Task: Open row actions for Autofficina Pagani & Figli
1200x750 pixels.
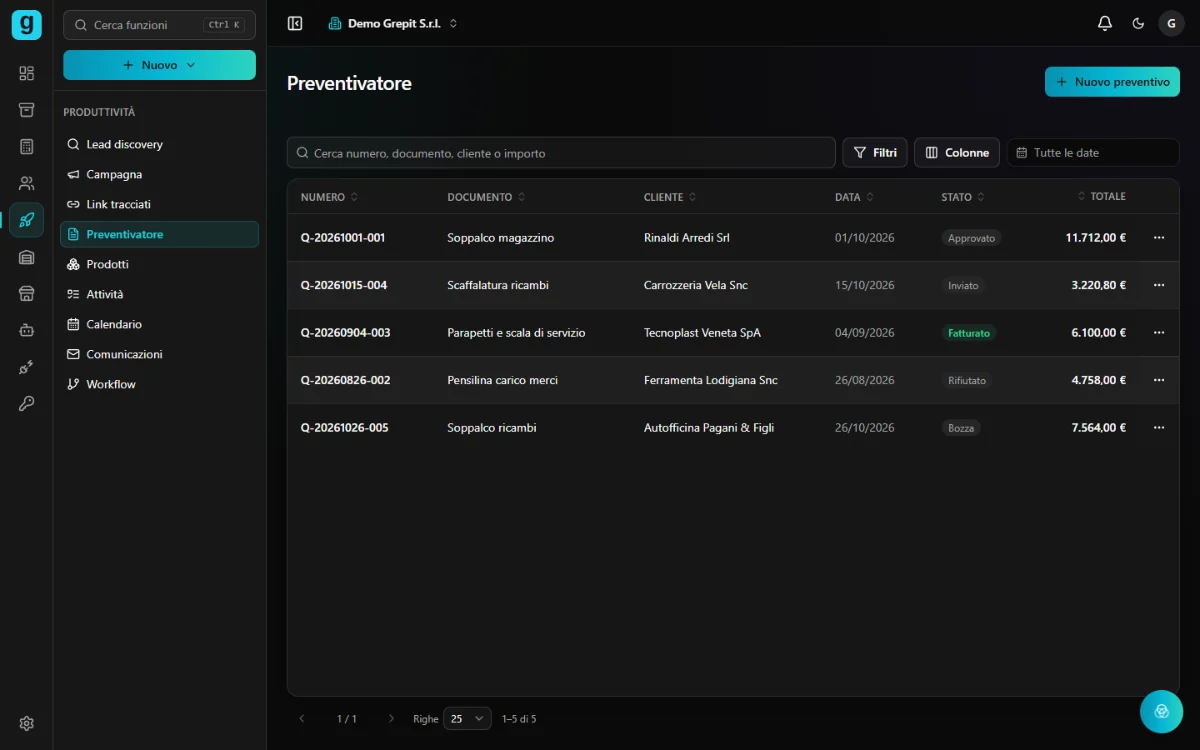Action: pos(1159,428)
